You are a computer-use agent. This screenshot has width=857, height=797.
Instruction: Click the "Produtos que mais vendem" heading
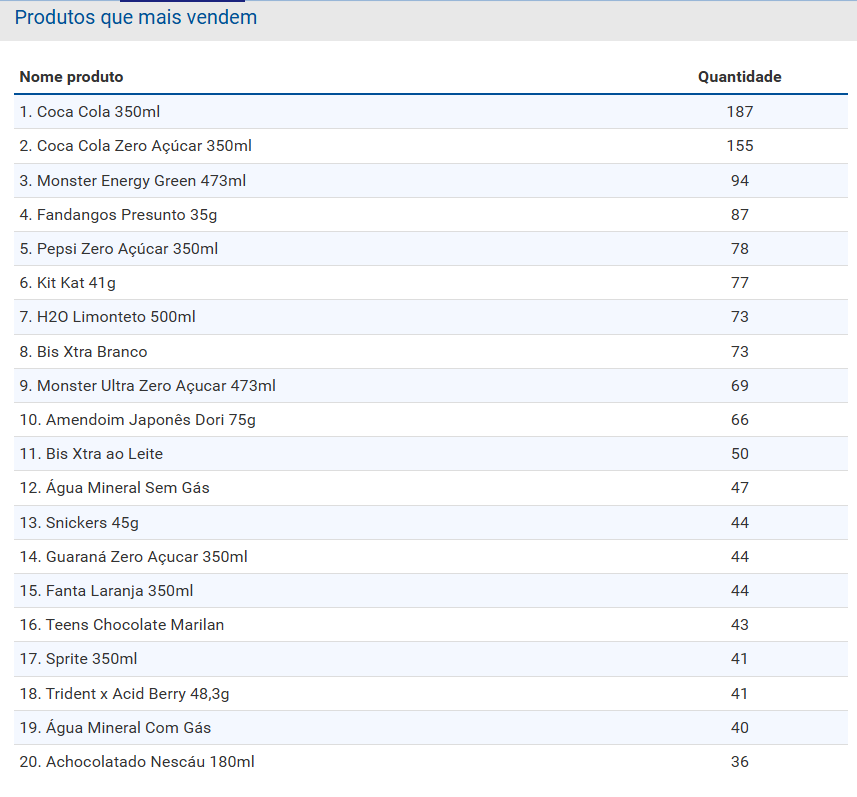point(136,17)
